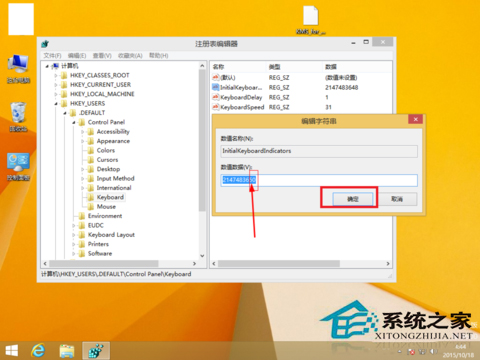The width and height of the screenshot is (480, 360).
Task: Select the HKEY_CLASSES_ROOT folder icon
Action: (x=64, y=75)
